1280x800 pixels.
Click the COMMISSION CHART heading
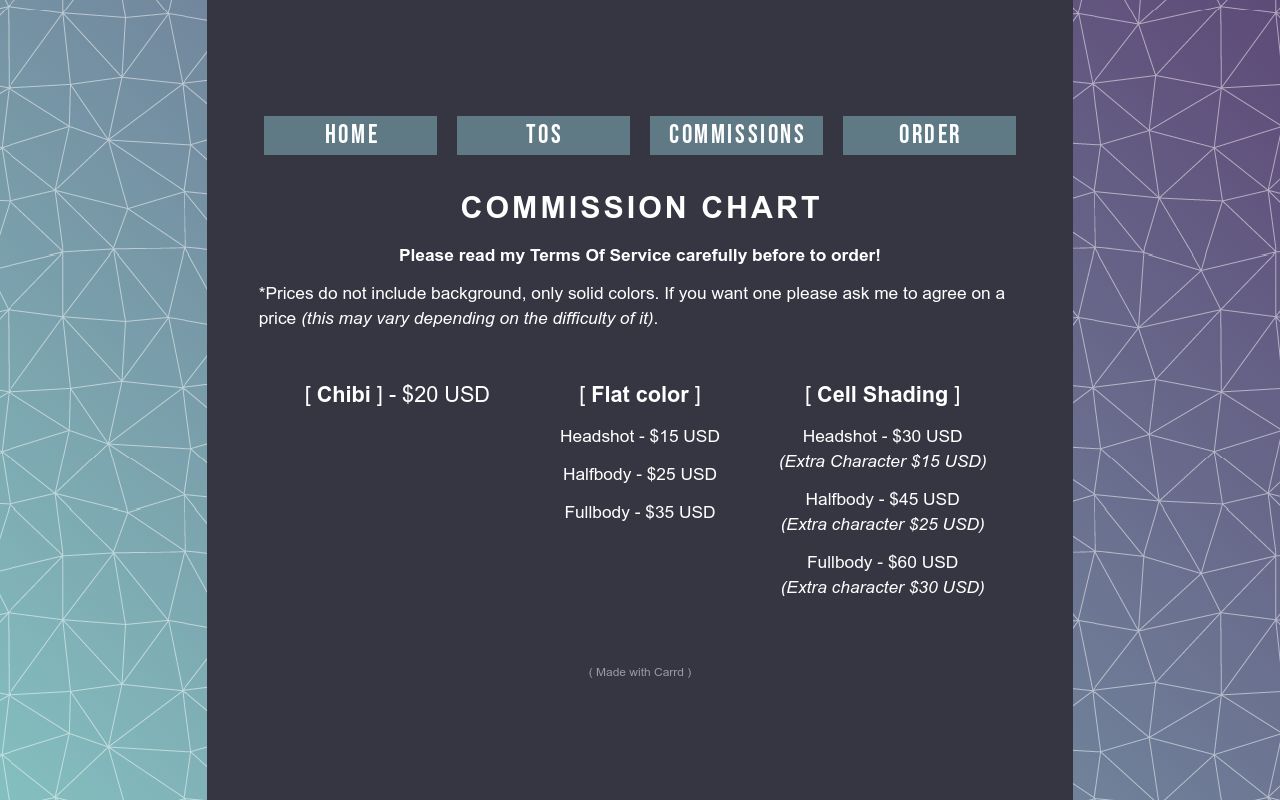pos(640,207)
